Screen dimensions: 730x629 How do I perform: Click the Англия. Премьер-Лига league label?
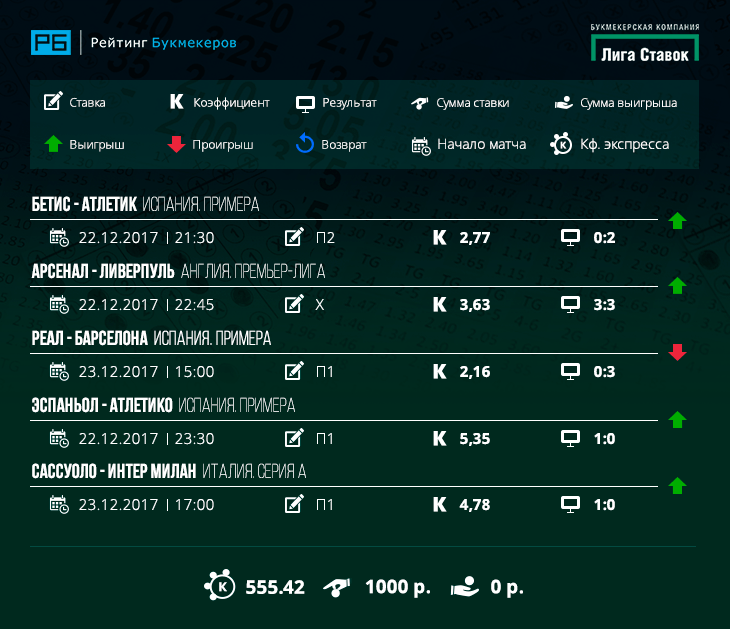(x=253, y=271)
